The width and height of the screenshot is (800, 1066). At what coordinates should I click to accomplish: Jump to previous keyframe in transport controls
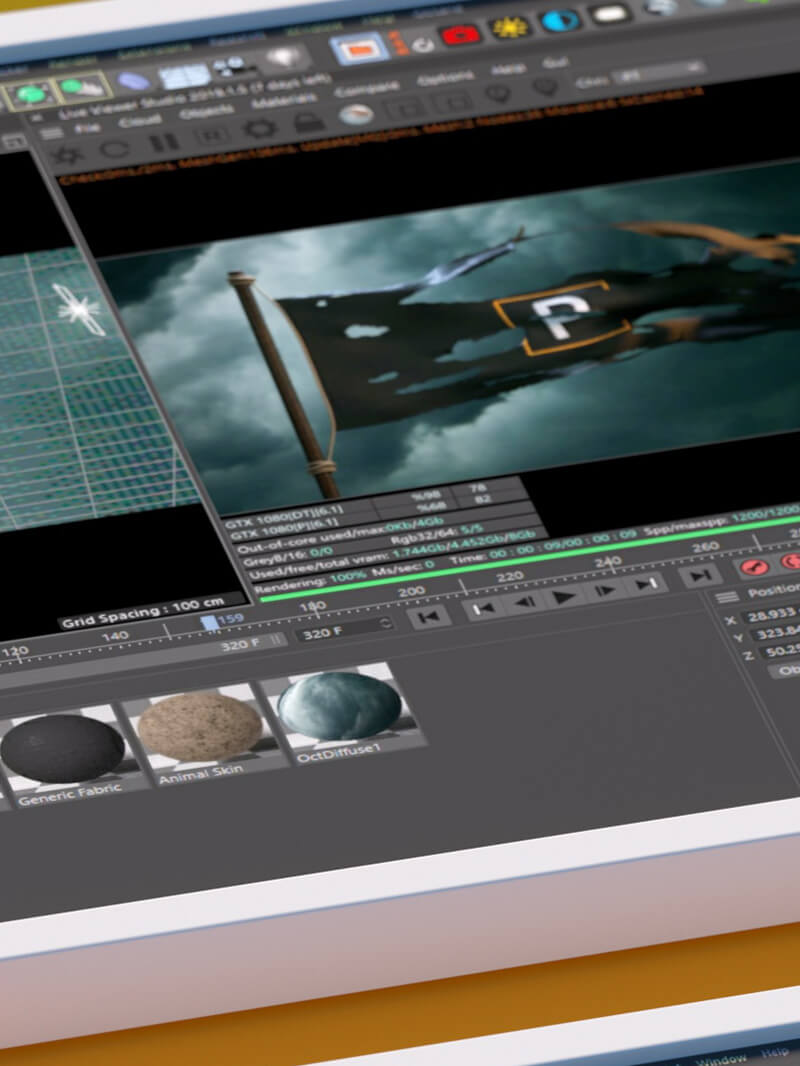click(x=483, y=608)
